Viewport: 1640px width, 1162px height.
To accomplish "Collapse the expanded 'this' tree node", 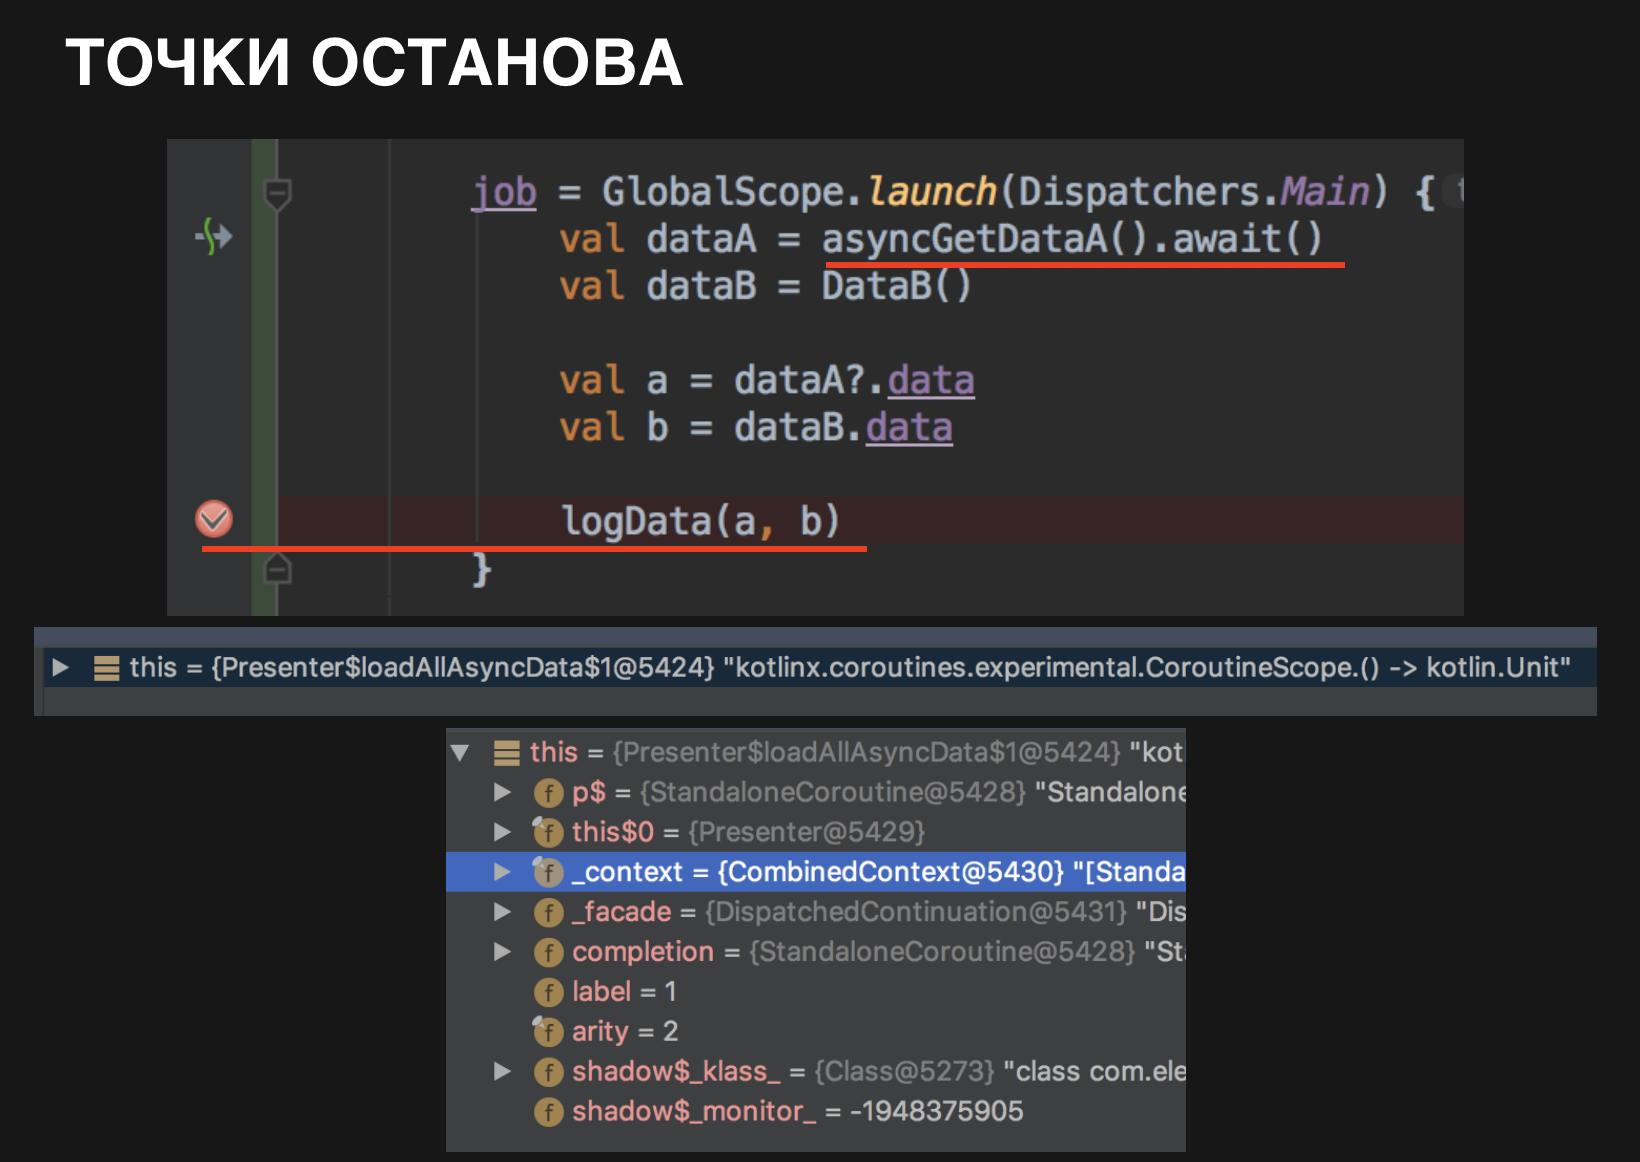I will (x=460, y=752).
